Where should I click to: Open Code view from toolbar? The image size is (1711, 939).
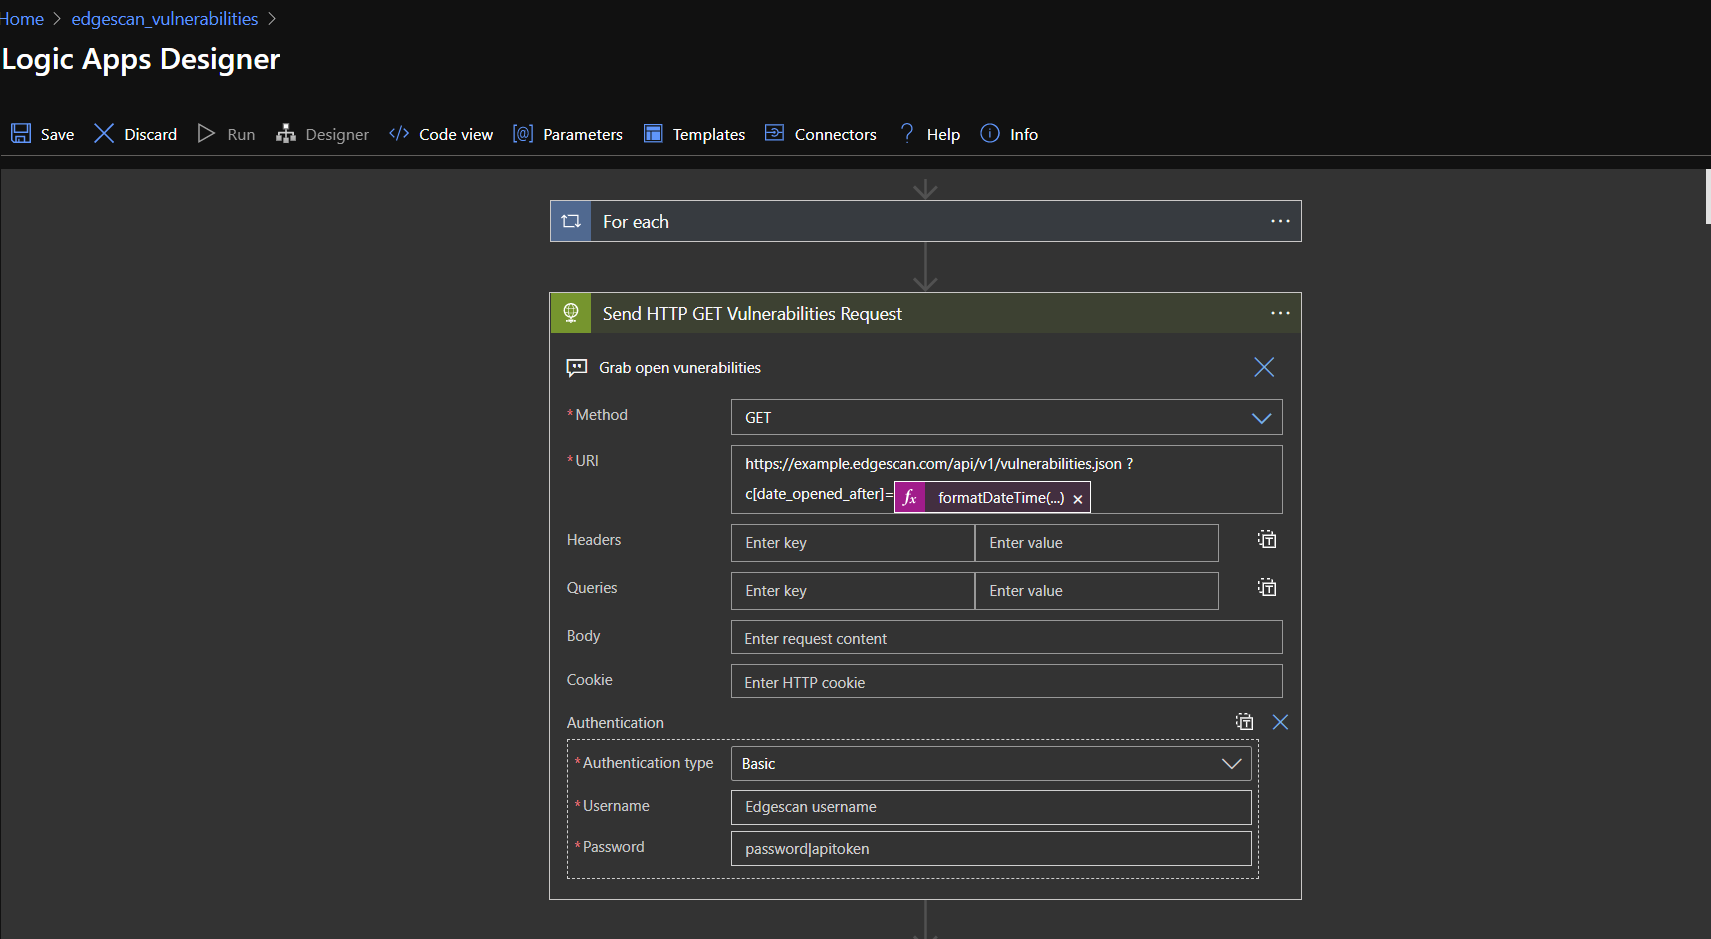441,134
